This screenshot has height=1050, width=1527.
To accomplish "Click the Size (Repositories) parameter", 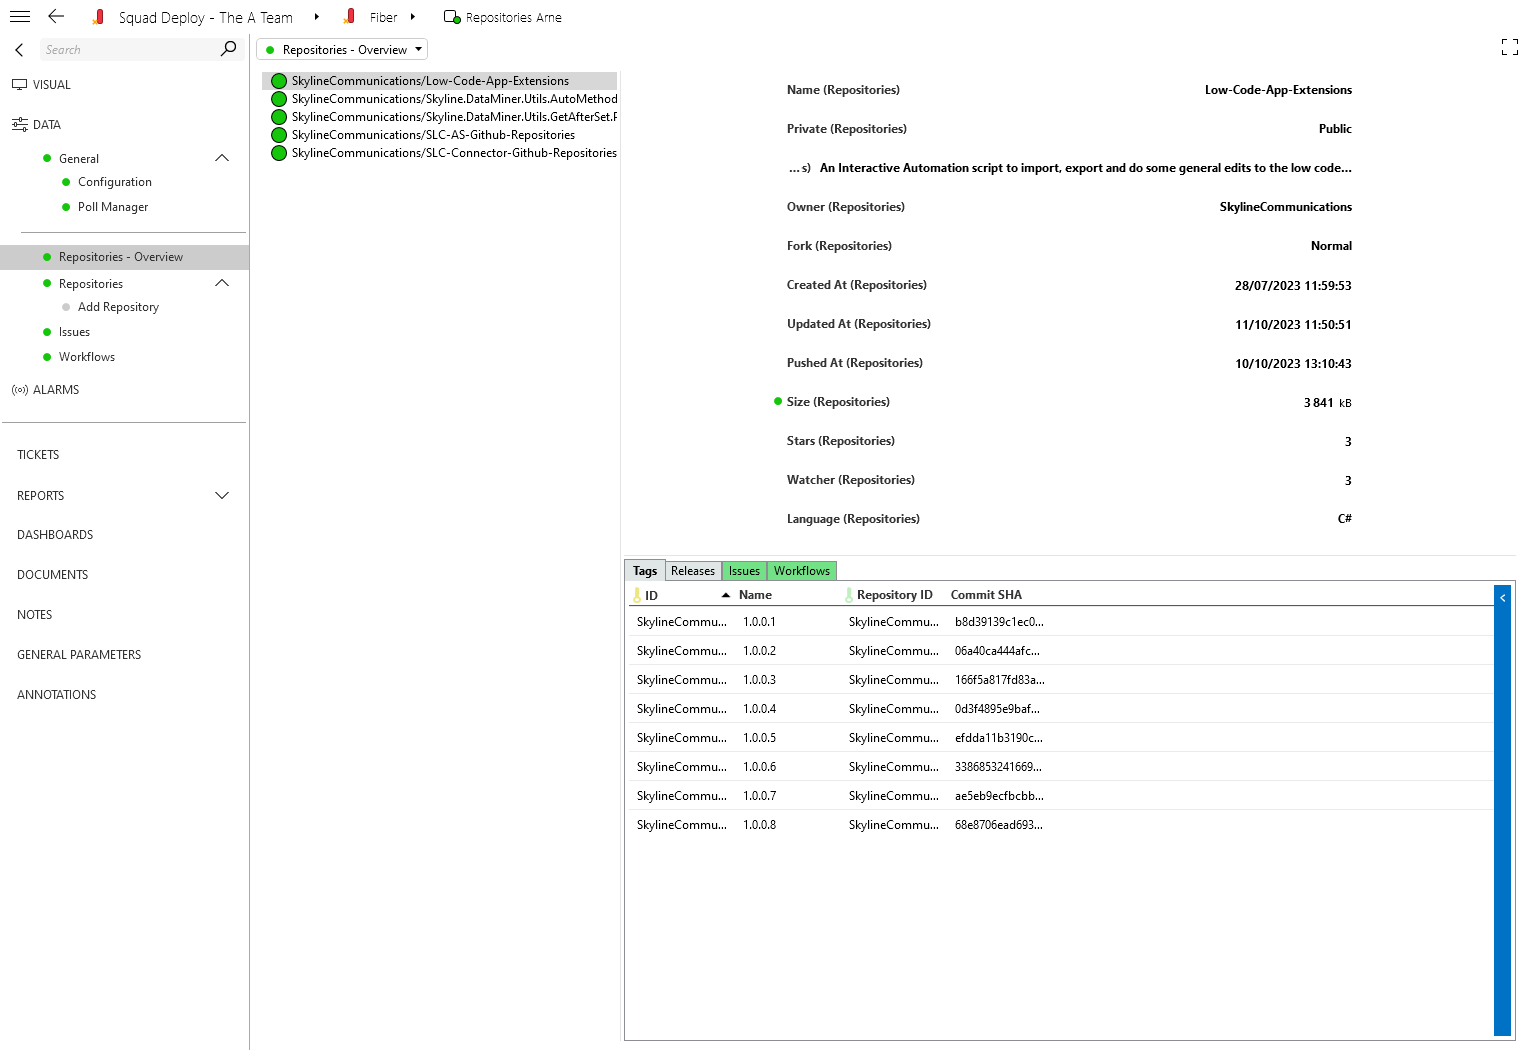I will (838, 402).
